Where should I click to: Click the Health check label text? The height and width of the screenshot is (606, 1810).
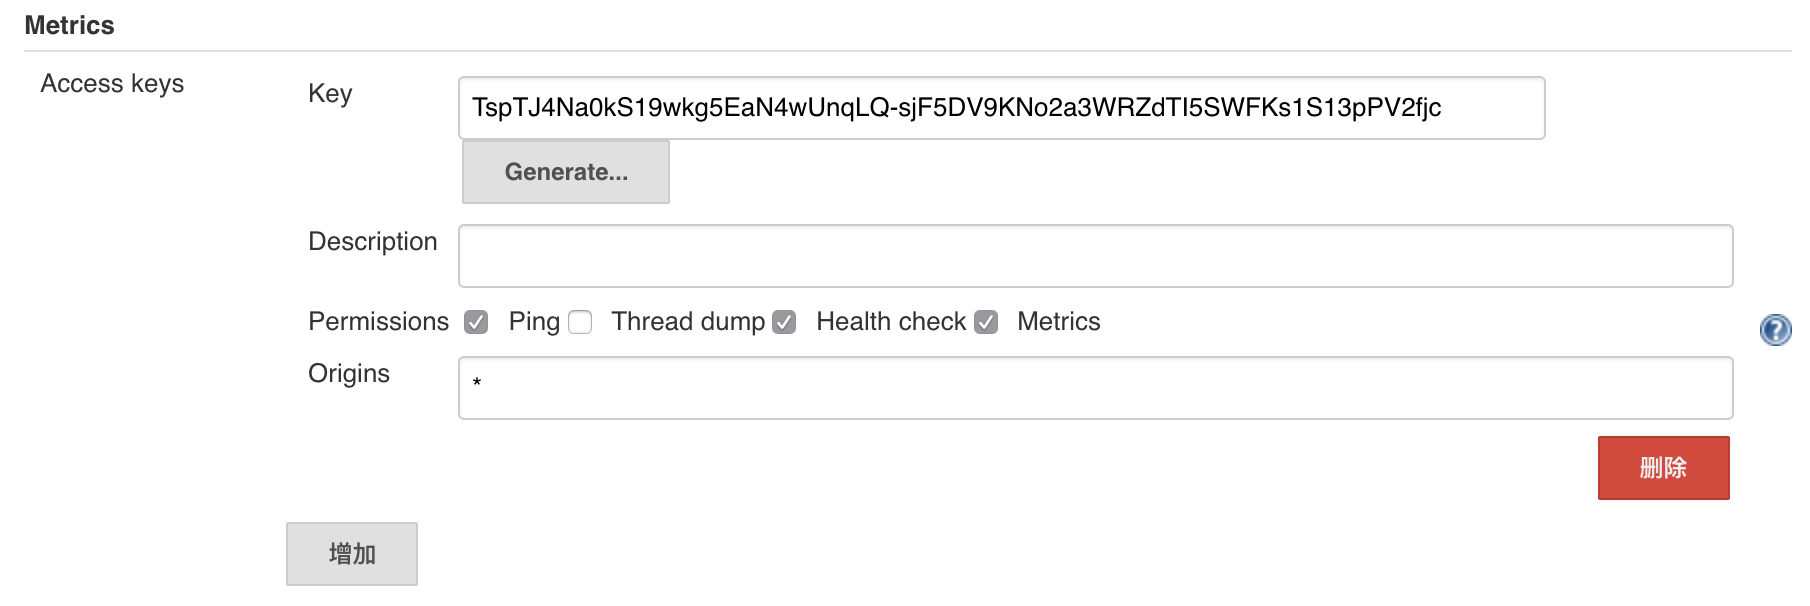click(x=891, y=321)
